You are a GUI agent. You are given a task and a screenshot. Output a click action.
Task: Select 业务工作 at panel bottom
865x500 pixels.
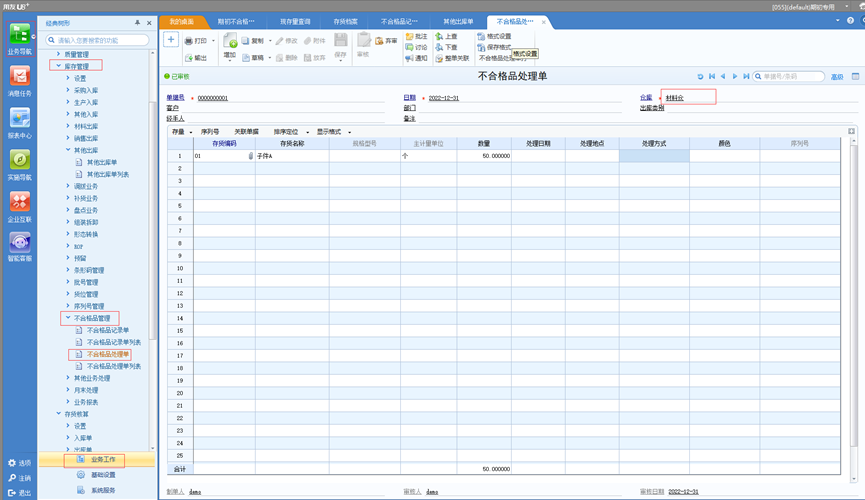(x=97, y=459)
